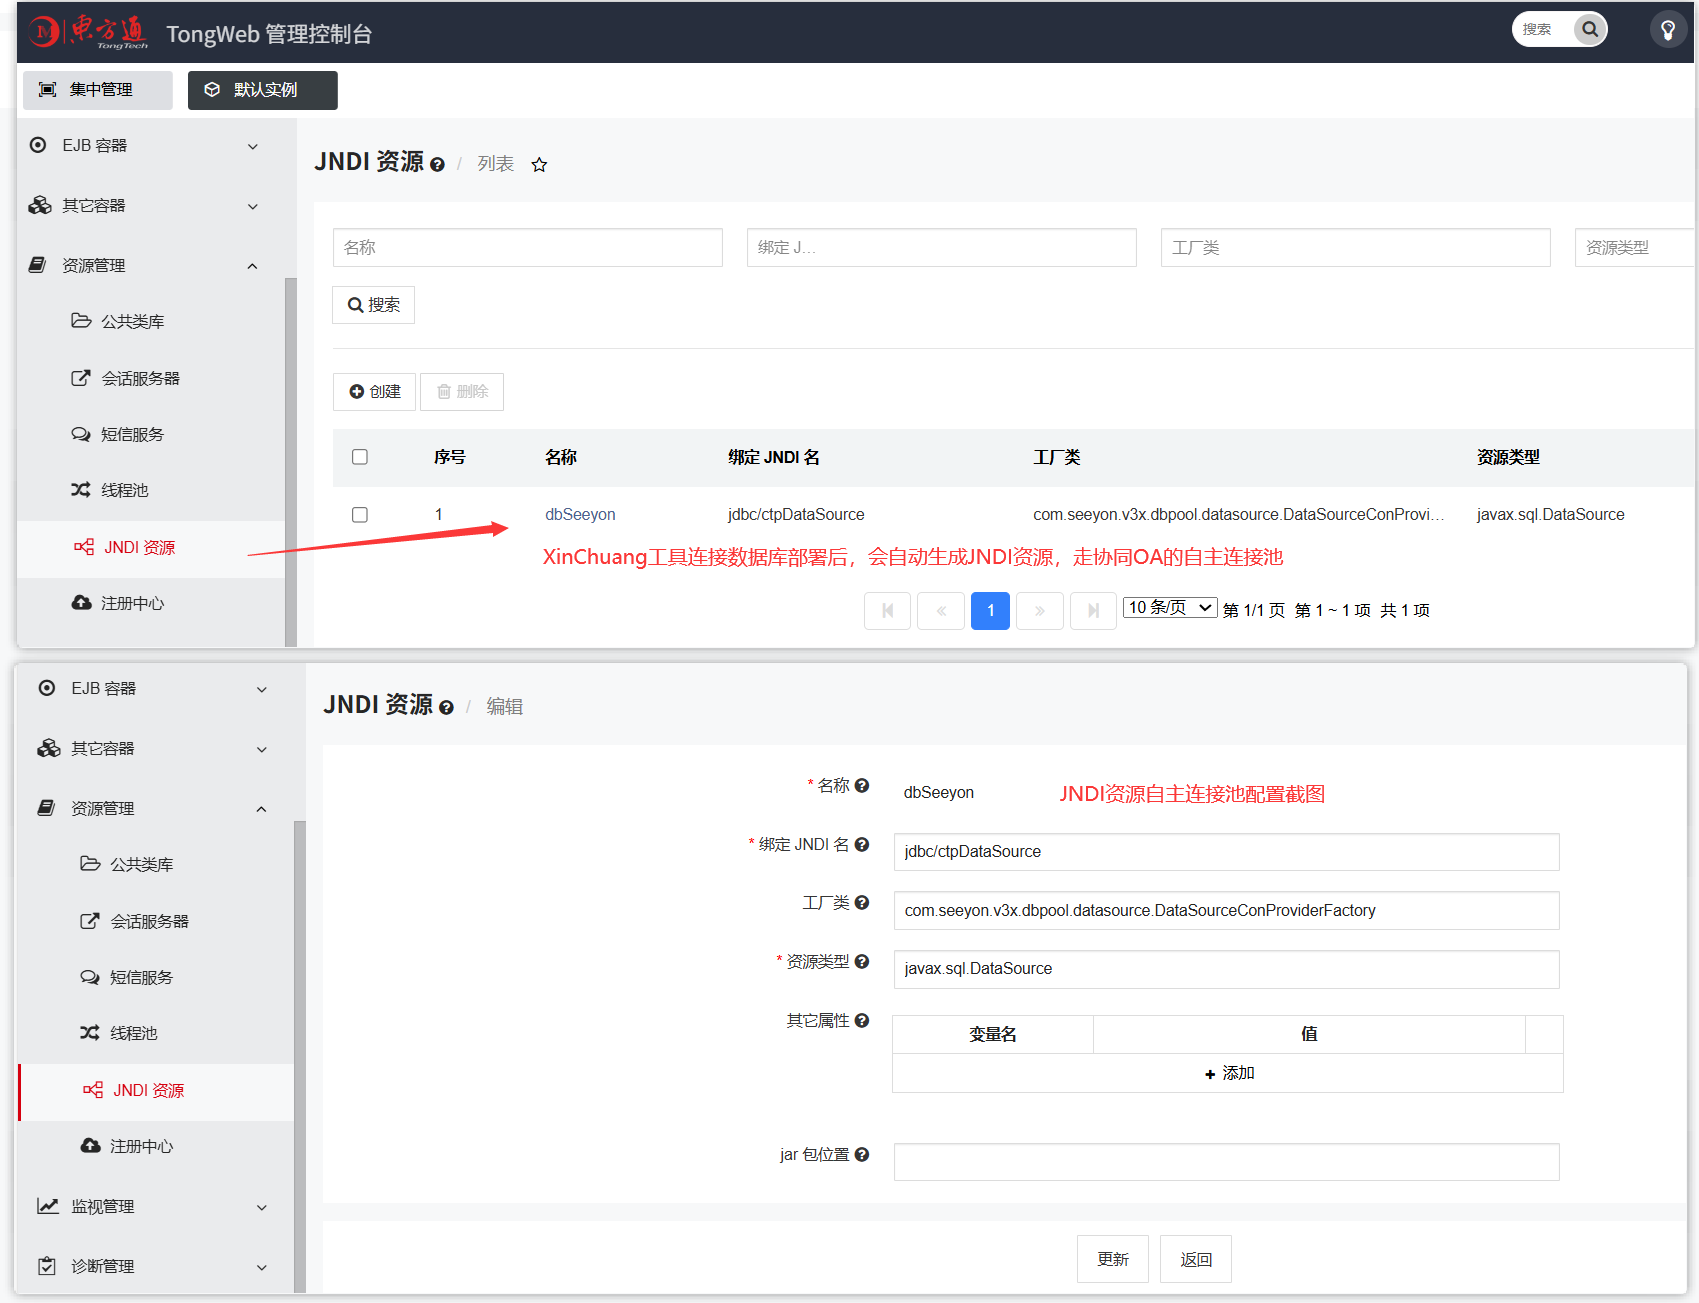Click the jar 包位置 input field

click(1226, 1162)
